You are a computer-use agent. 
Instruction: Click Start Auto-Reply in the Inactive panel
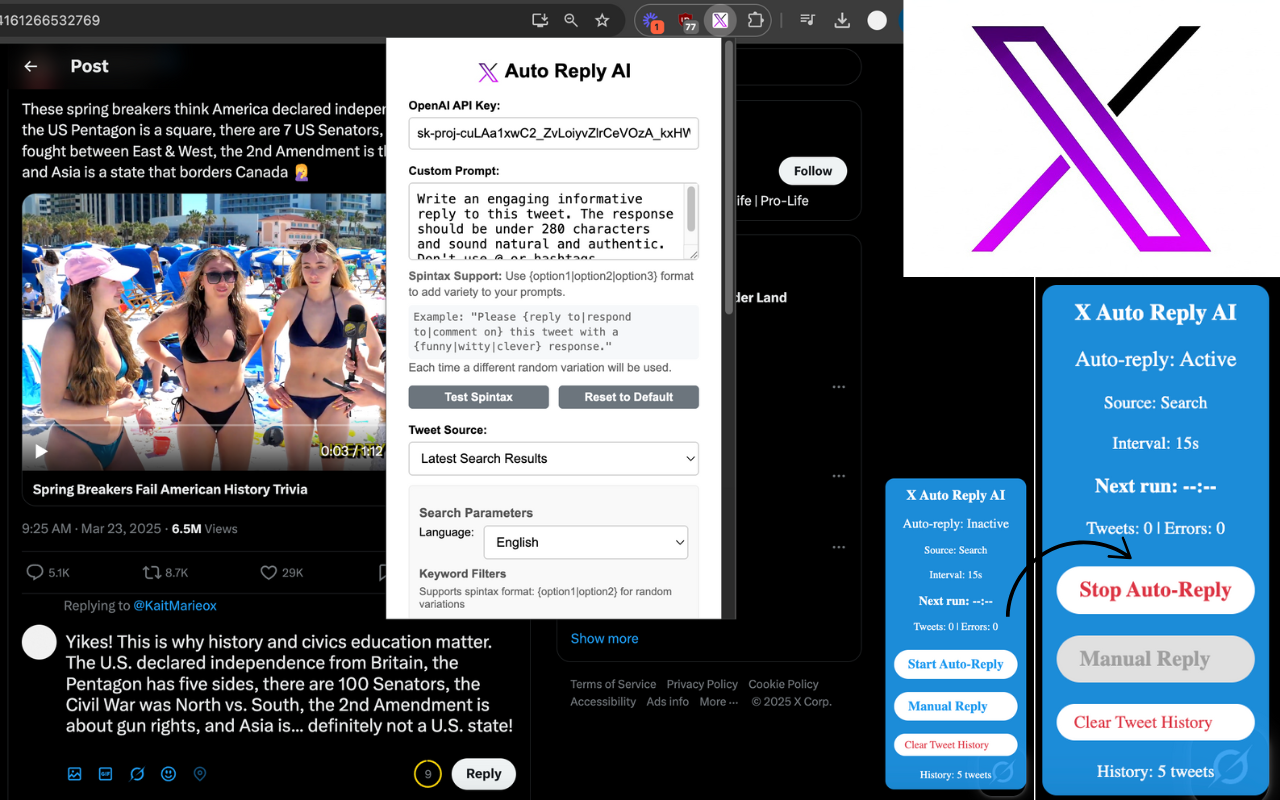(x=955, y=664)
